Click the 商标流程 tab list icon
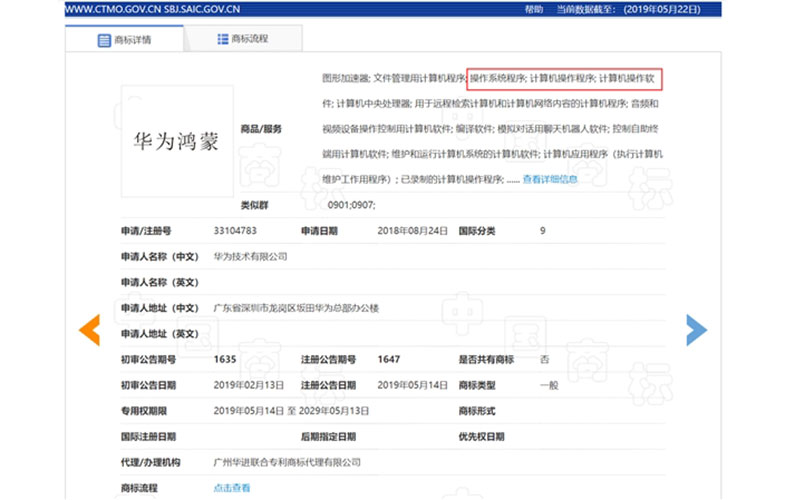The width and height of the screenshot is (785, 500). point(222,39)
